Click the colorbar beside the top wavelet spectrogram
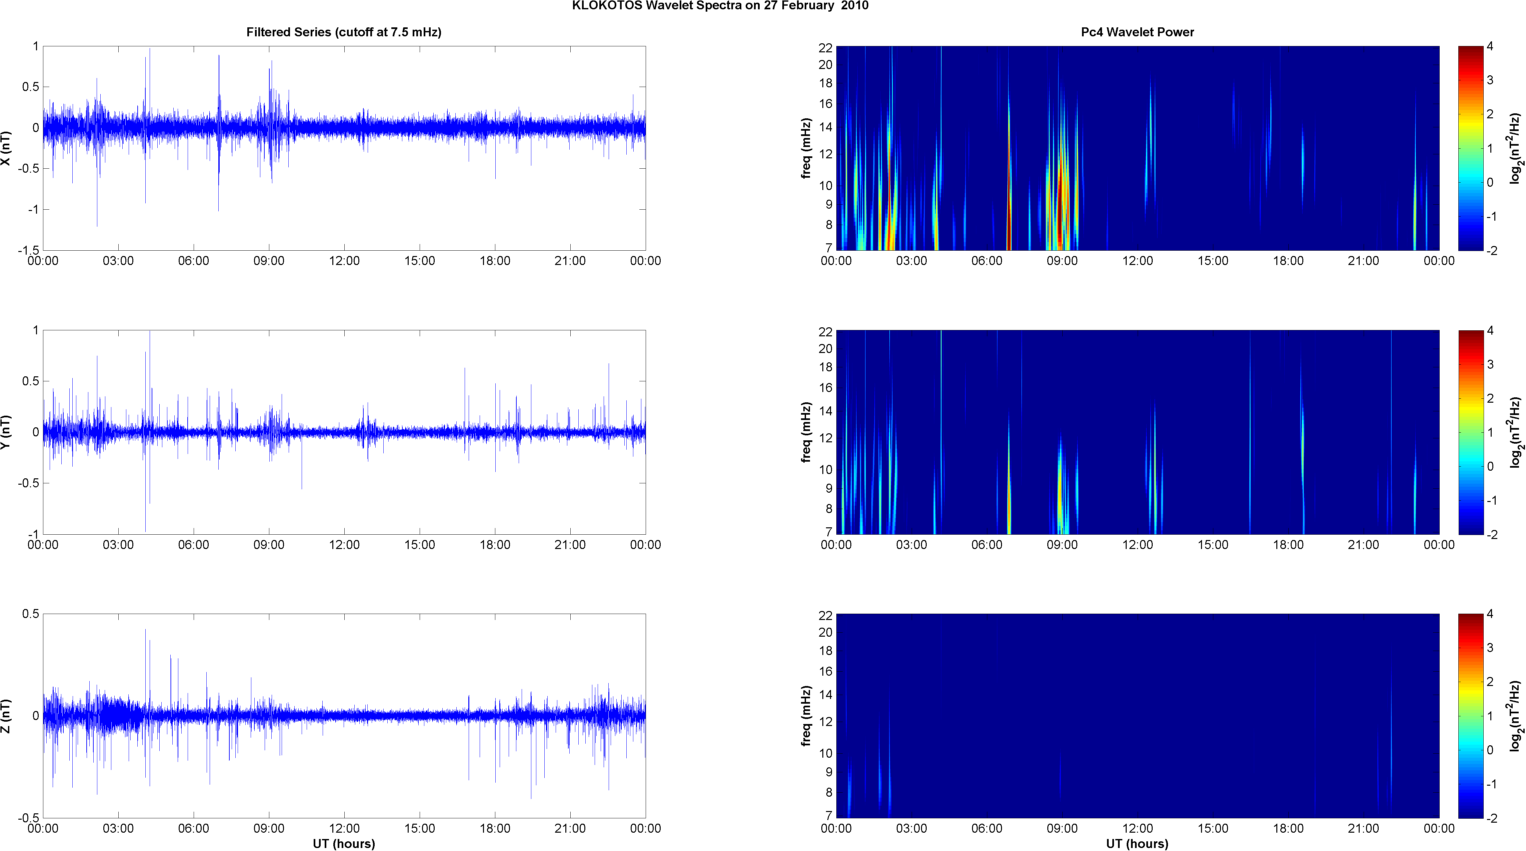The width and height of the screenshot is (1526, 851). coord(1470,148)
